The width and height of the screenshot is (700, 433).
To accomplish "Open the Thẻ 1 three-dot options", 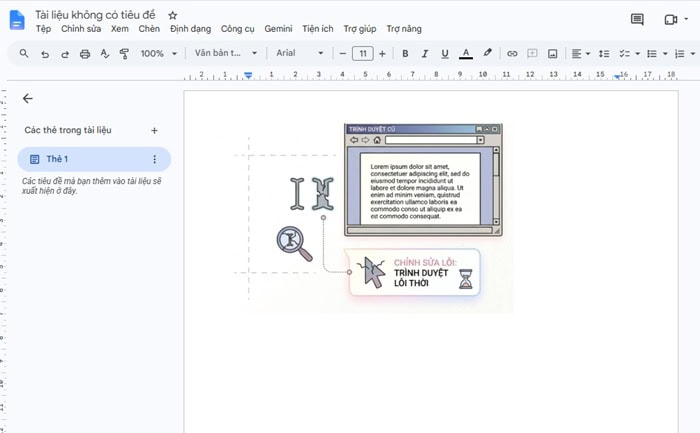I will tap(154, 159).
